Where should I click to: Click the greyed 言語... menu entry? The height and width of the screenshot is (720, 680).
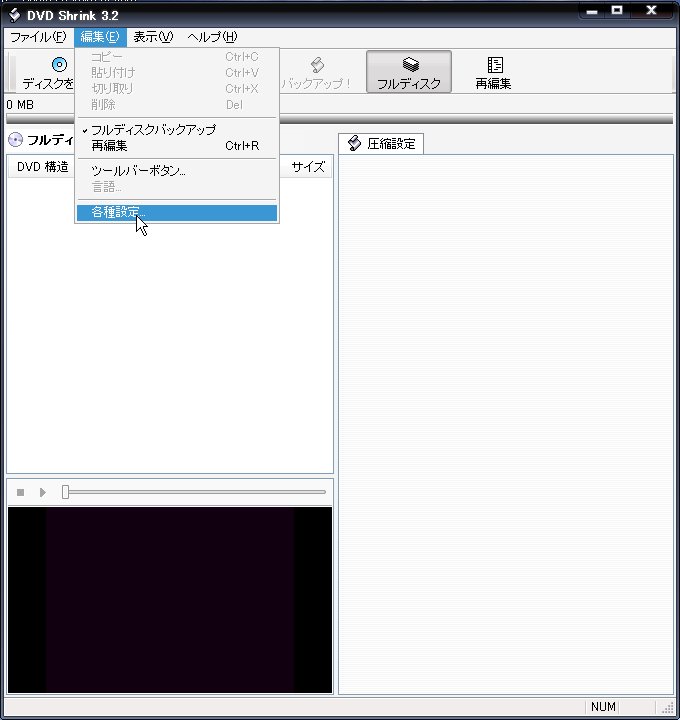click(177, 187)
